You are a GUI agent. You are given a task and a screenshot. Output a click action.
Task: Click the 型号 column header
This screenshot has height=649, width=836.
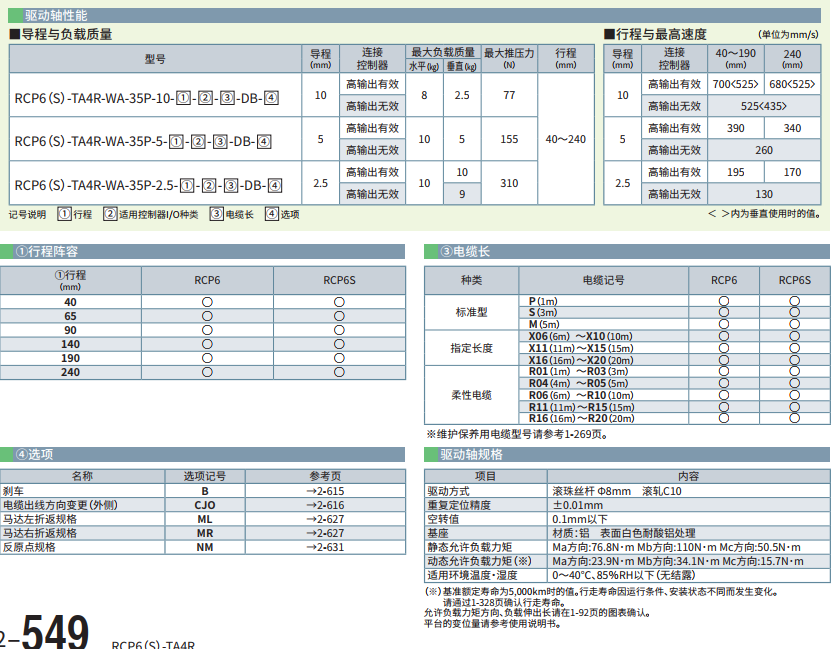[x=155, y=59]
